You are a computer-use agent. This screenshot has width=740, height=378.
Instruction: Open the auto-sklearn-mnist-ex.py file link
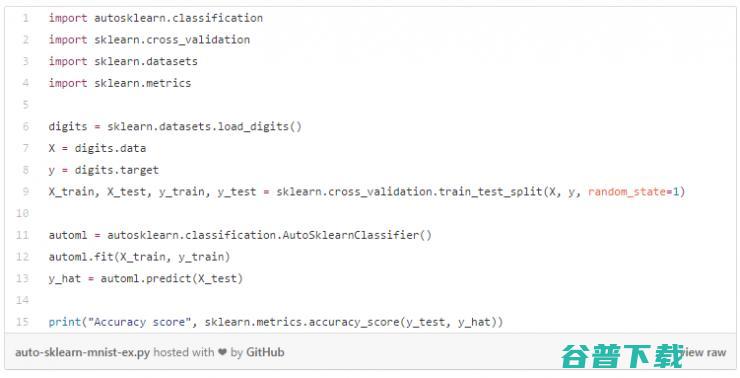(82, 353)
